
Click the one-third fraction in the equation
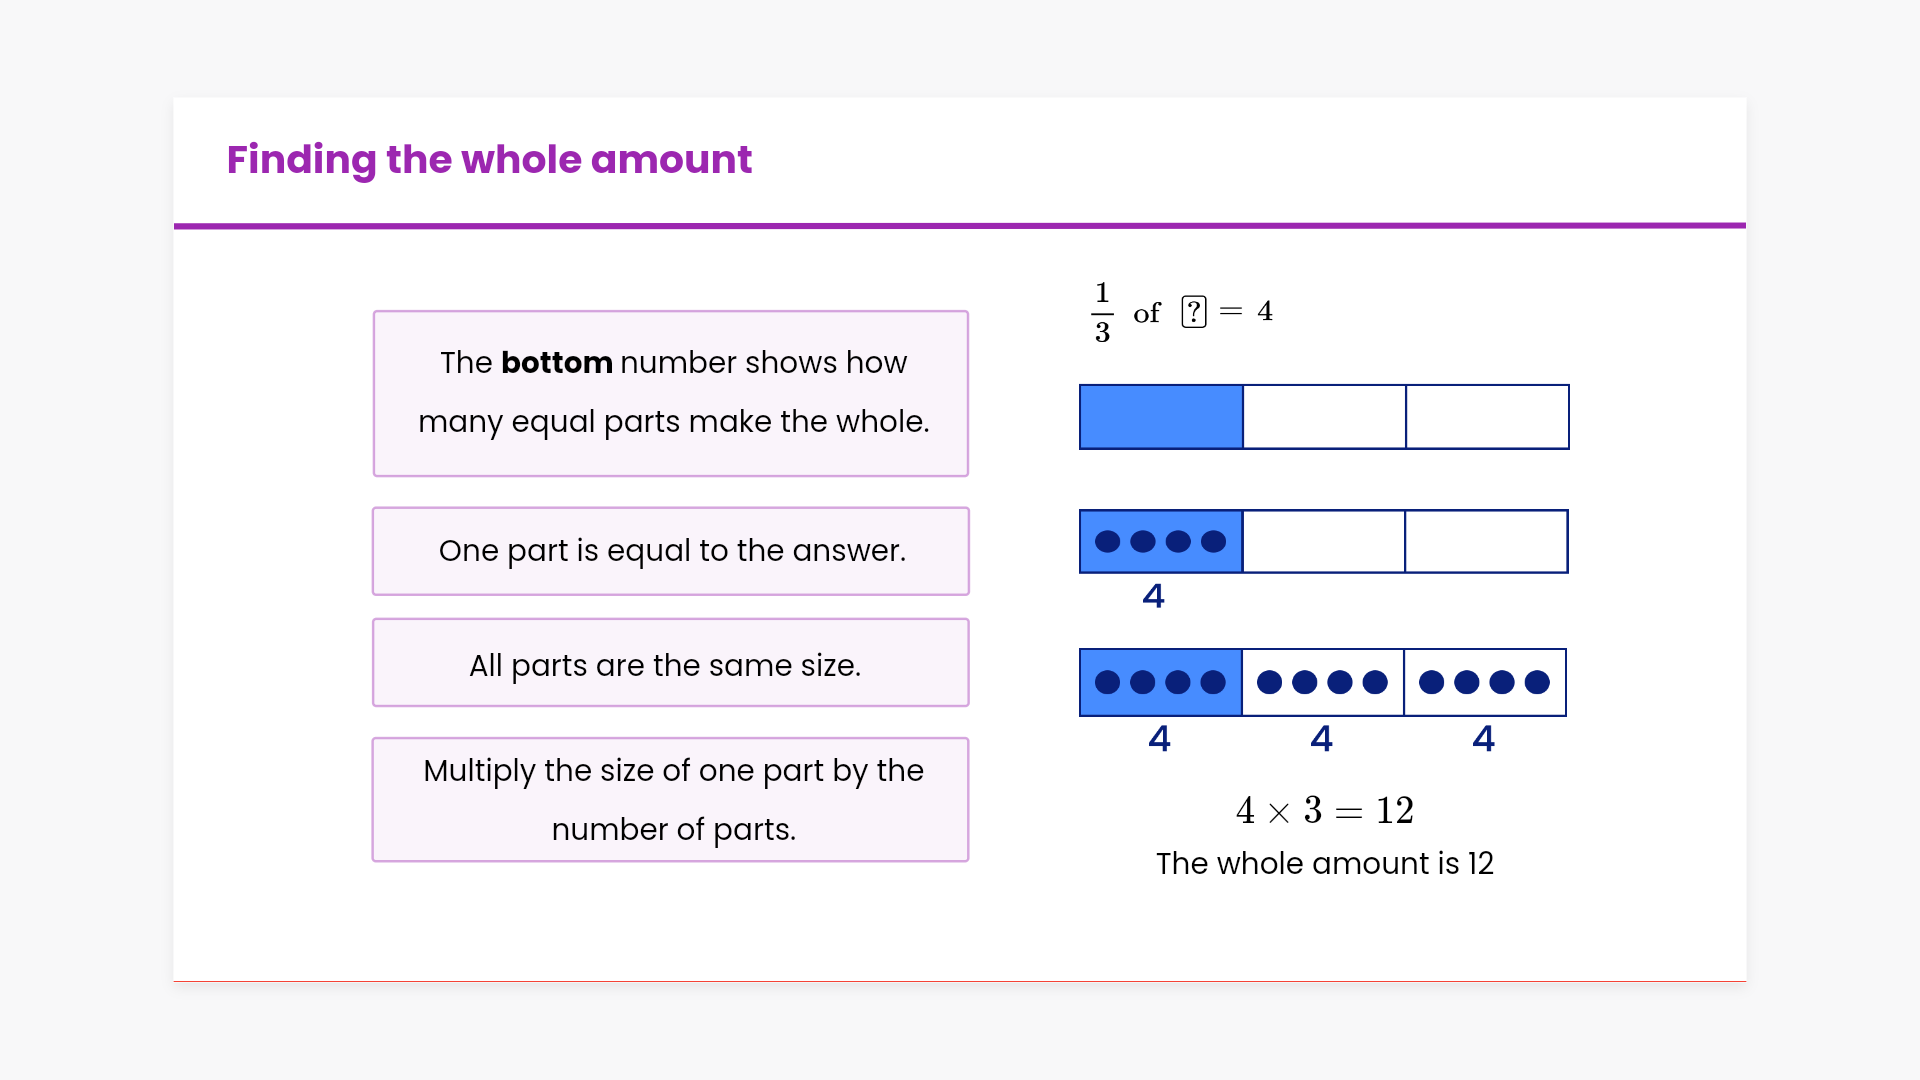1102,312
